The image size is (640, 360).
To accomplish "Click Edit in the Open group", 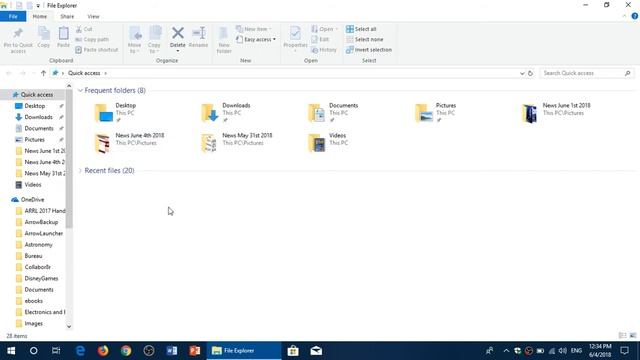I will coord(320,39).
